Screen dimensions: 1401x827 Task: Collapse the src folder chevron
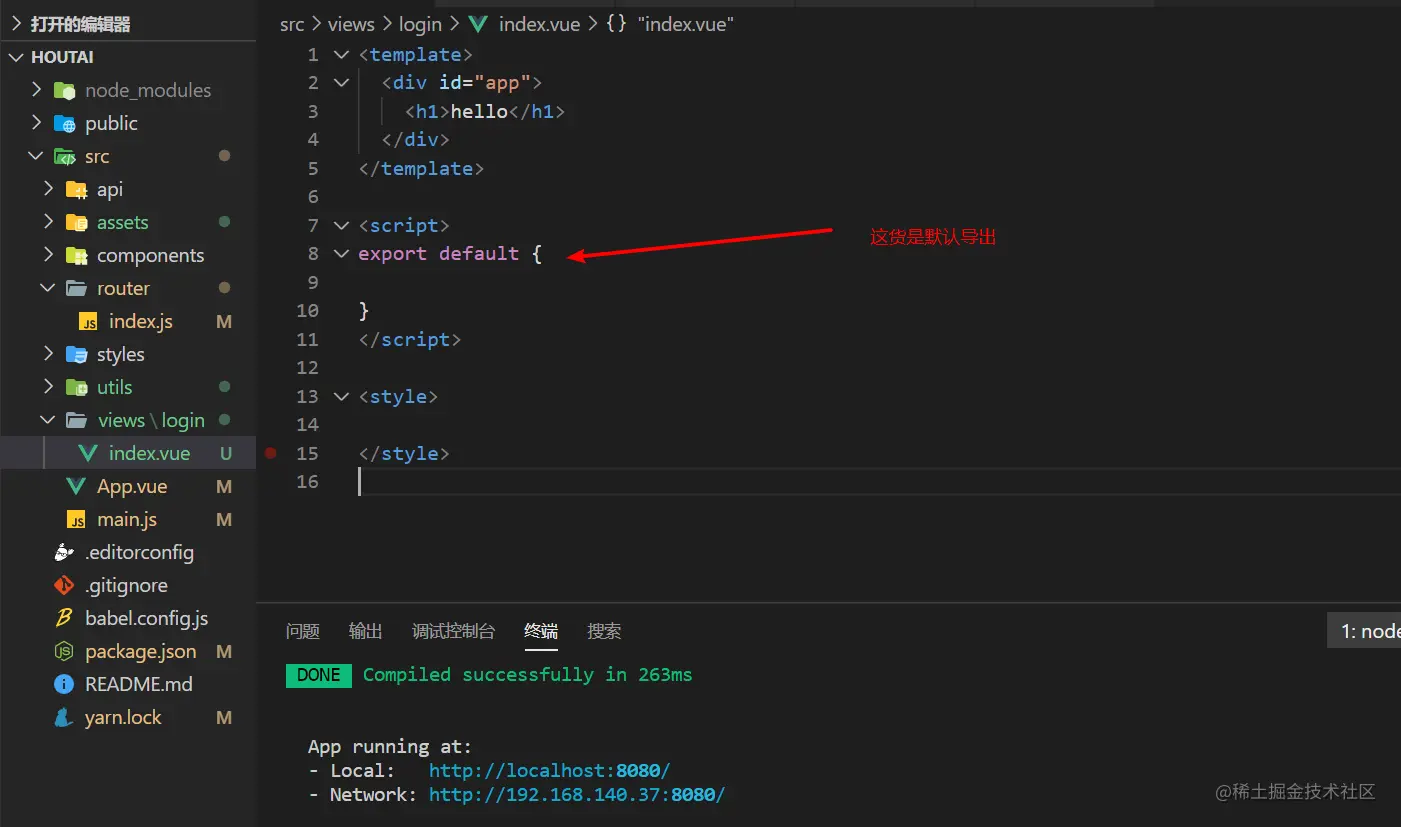tap(37, 157)
